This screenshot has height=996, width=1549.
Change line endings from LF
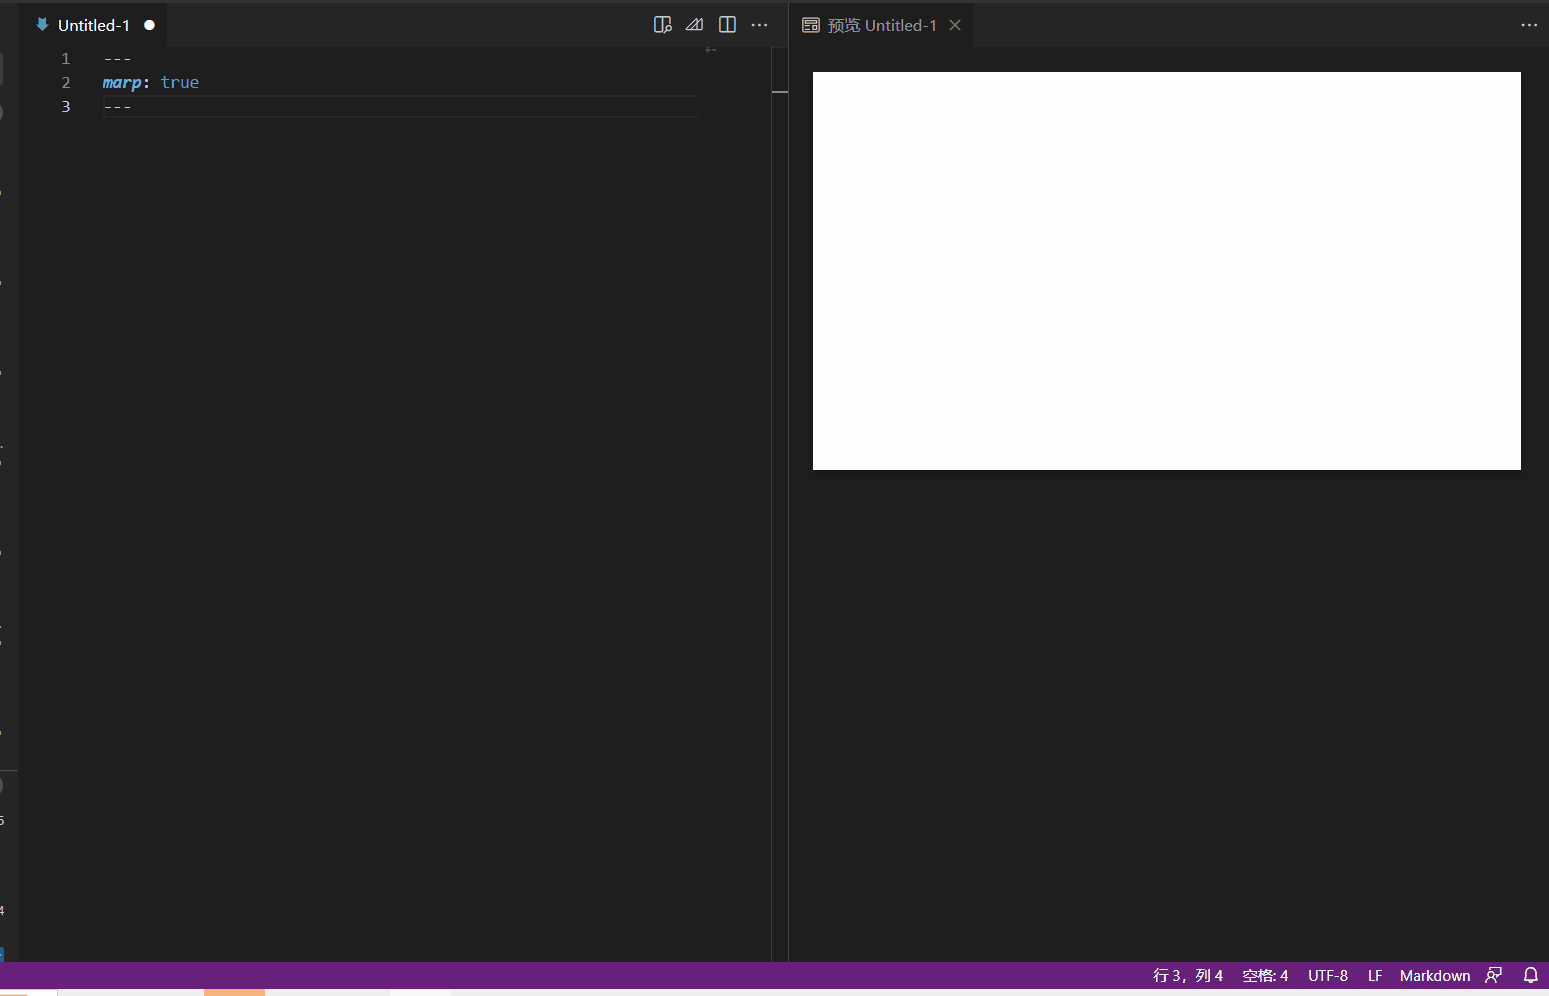(x=1374, y=975)
